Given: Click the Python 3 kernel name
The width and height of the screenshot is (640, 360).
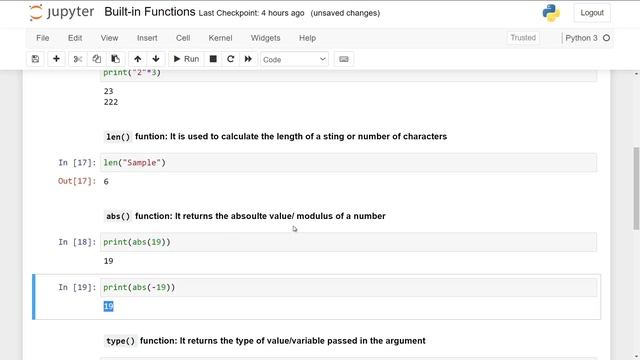Looking at the screenshot, I should (x=581, y=38).
